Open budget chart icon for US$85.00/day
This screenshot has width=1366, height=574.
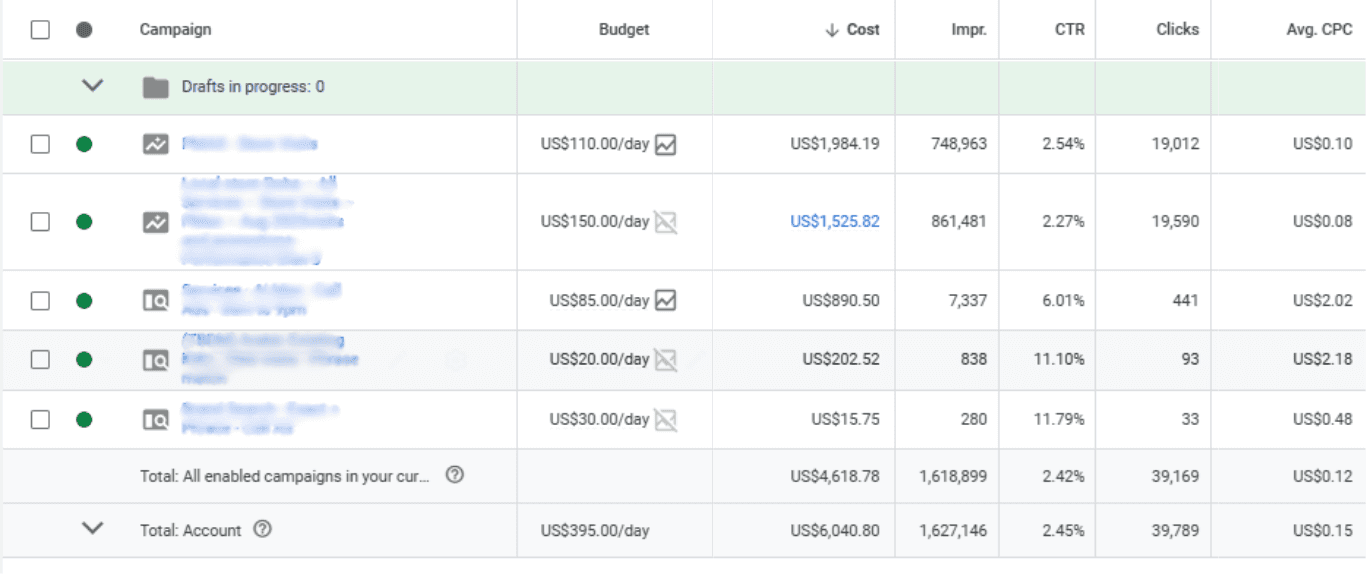[x=666, y=300]
